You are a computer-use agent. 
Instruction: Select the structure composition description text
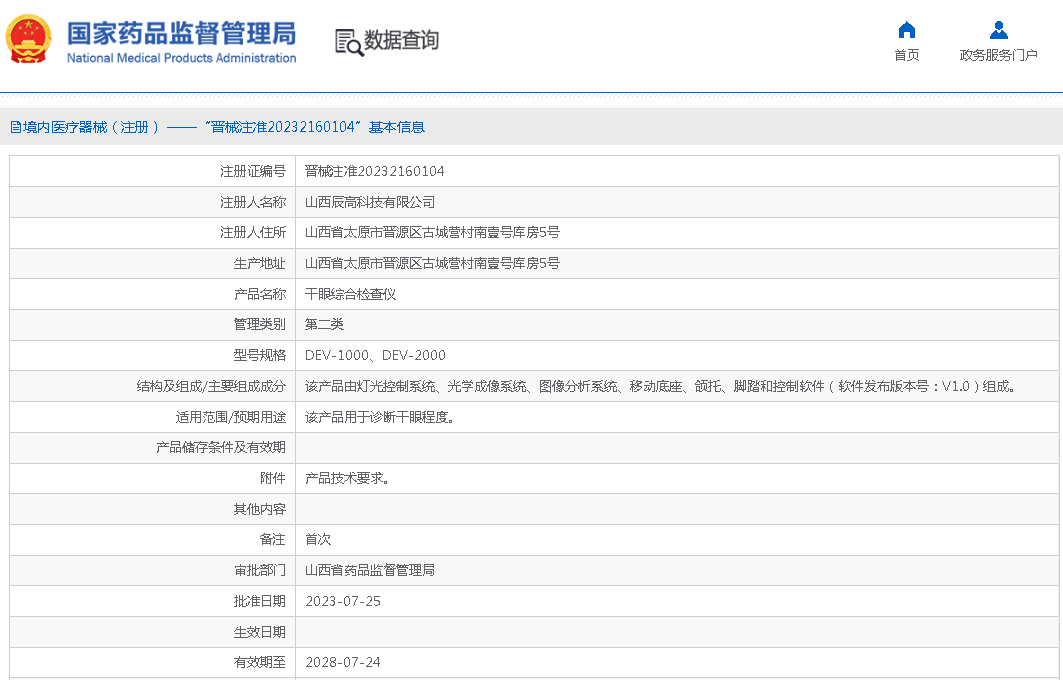point(660,386)
